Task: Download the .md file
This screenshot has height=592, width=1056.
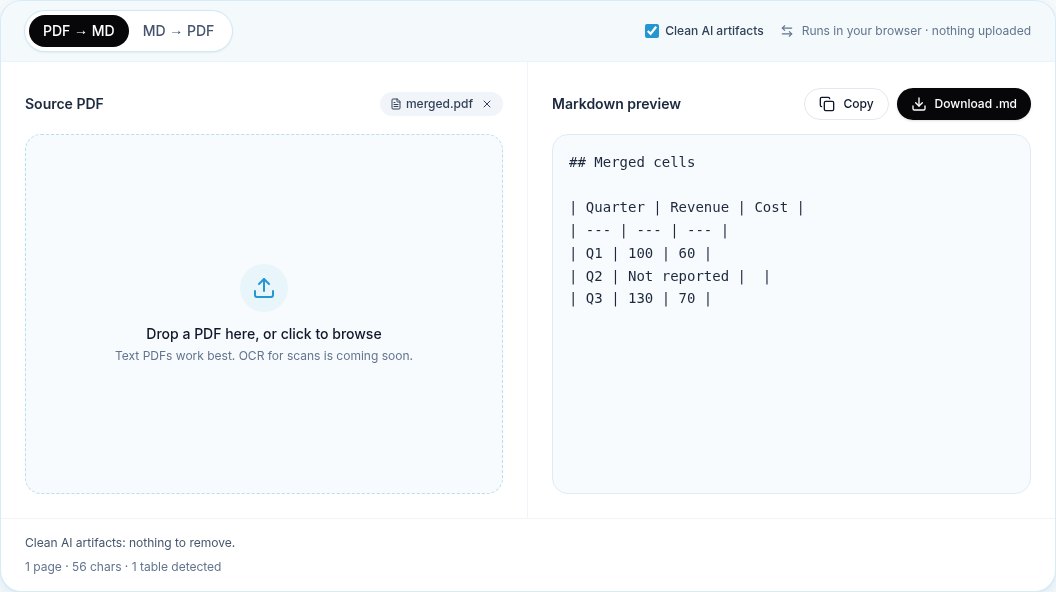Action: (964, 104)
